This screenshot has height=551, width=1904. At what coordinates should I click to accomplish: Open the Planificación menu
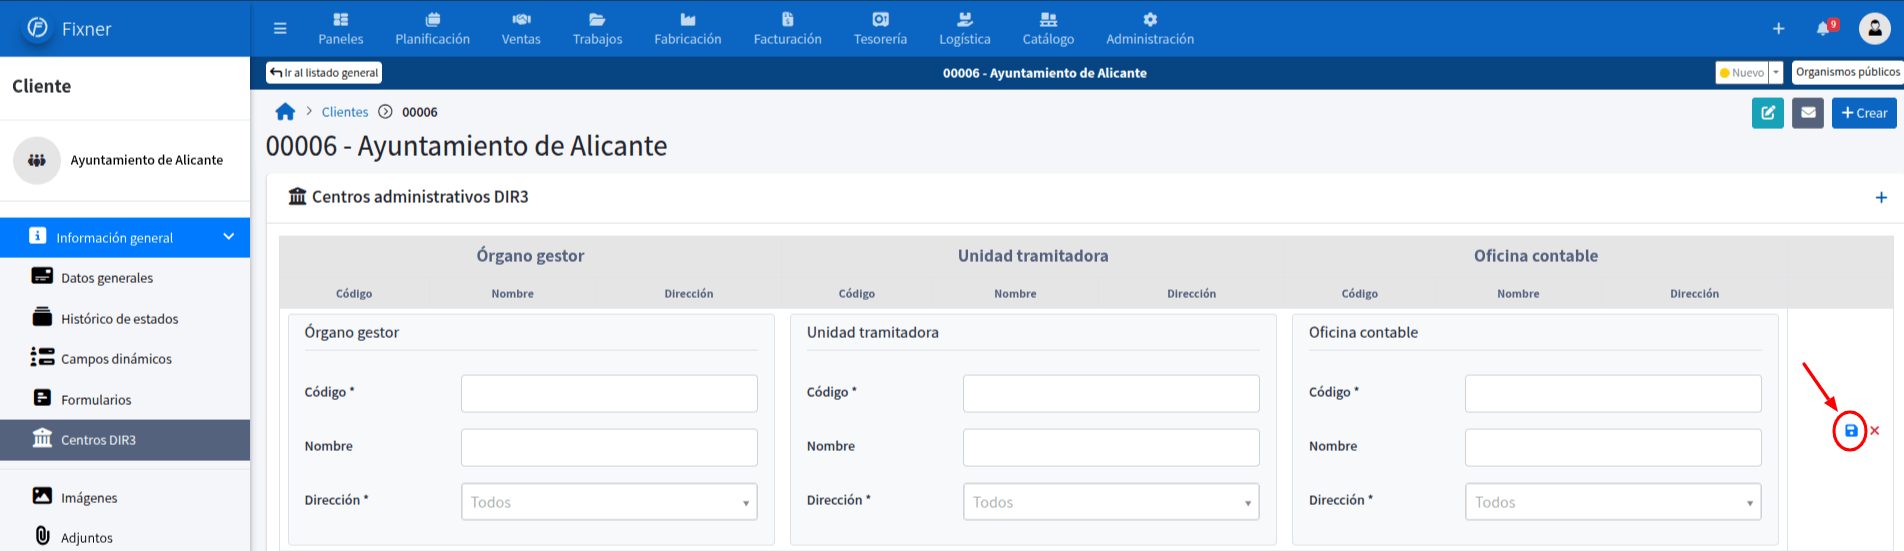coord(432,29)
